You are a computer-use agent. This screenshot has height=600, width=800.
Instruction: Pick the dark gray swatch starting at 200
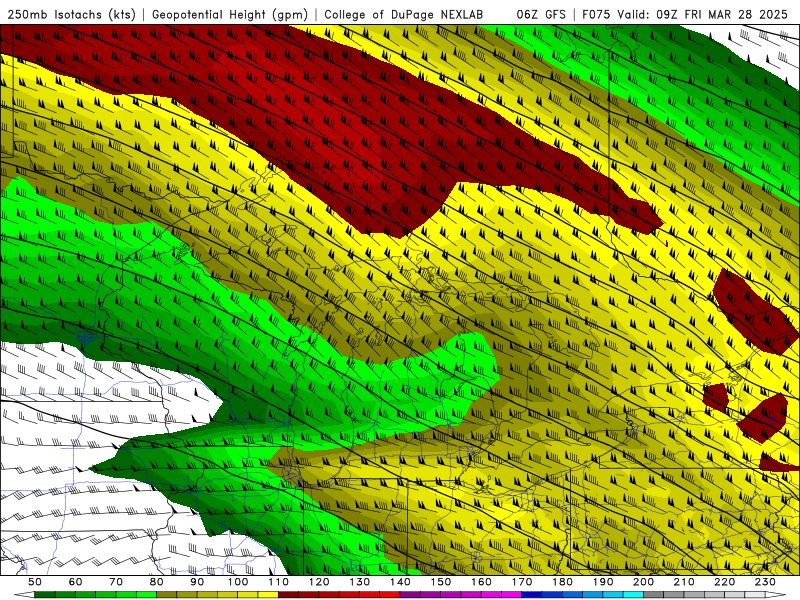point(654,594)
